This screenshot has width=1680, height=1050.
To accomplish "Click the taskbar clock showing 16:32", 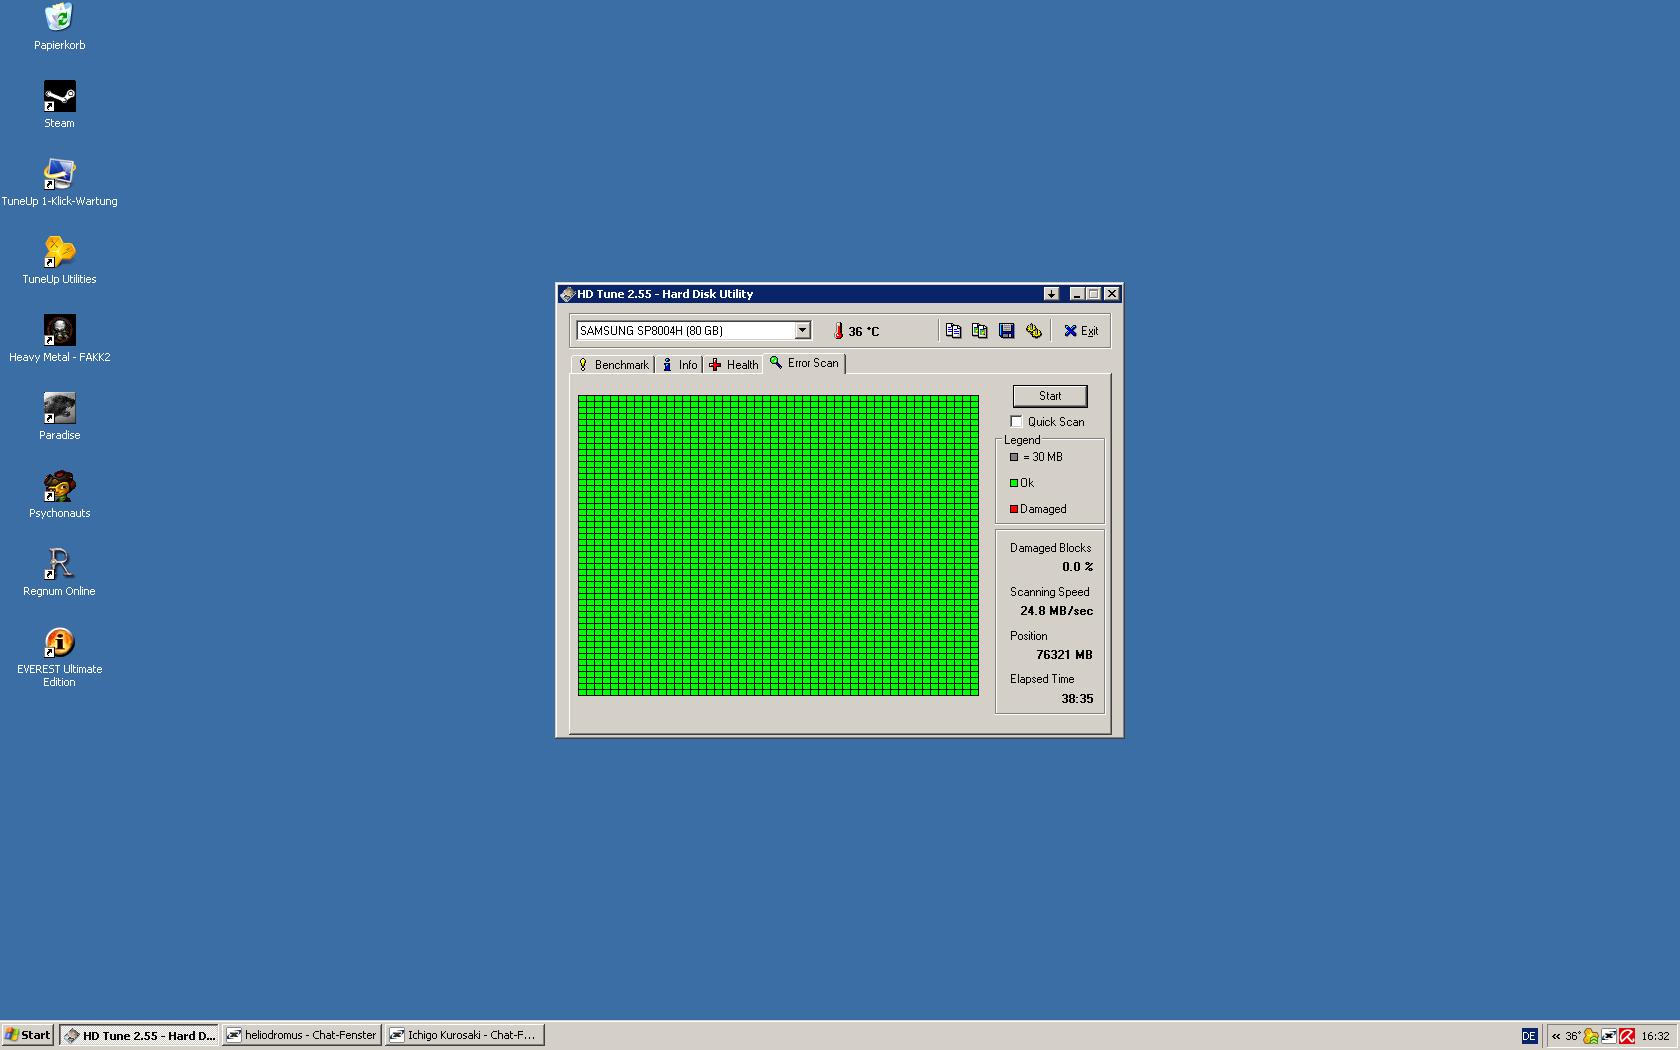I will (1655, 1036).
